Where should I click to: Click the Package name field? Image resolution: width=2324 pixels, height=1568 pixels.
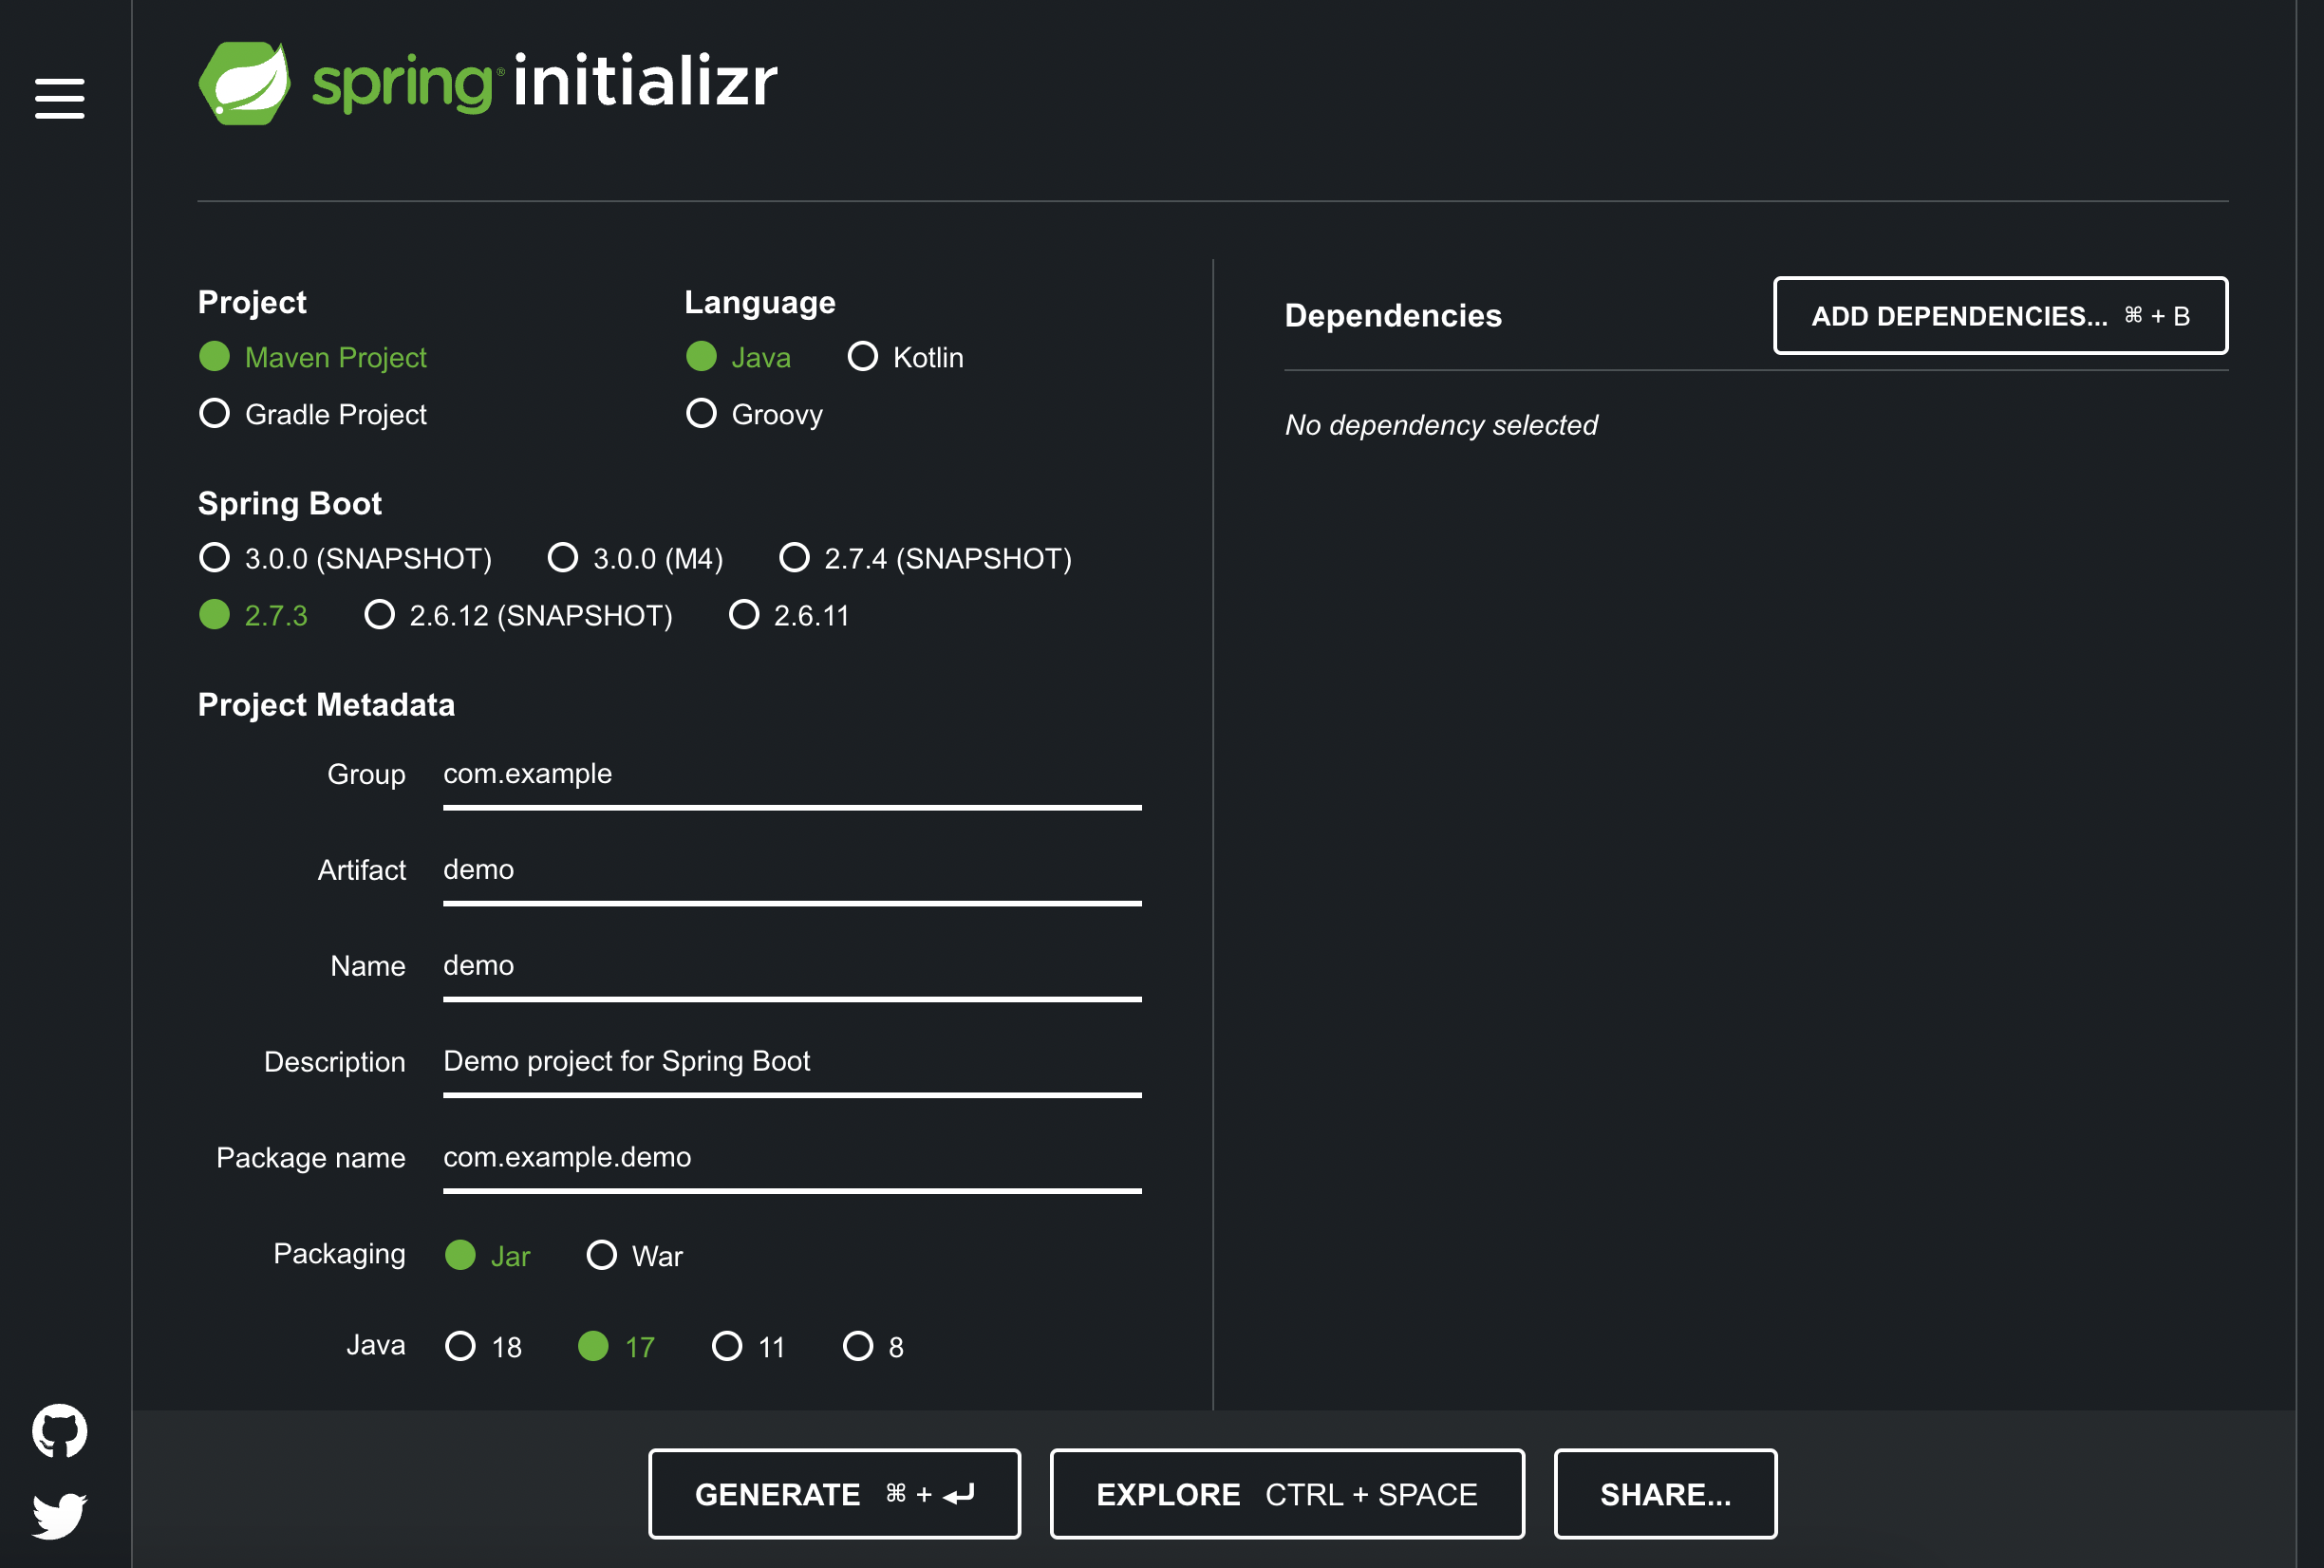(x=791, y=1157)
